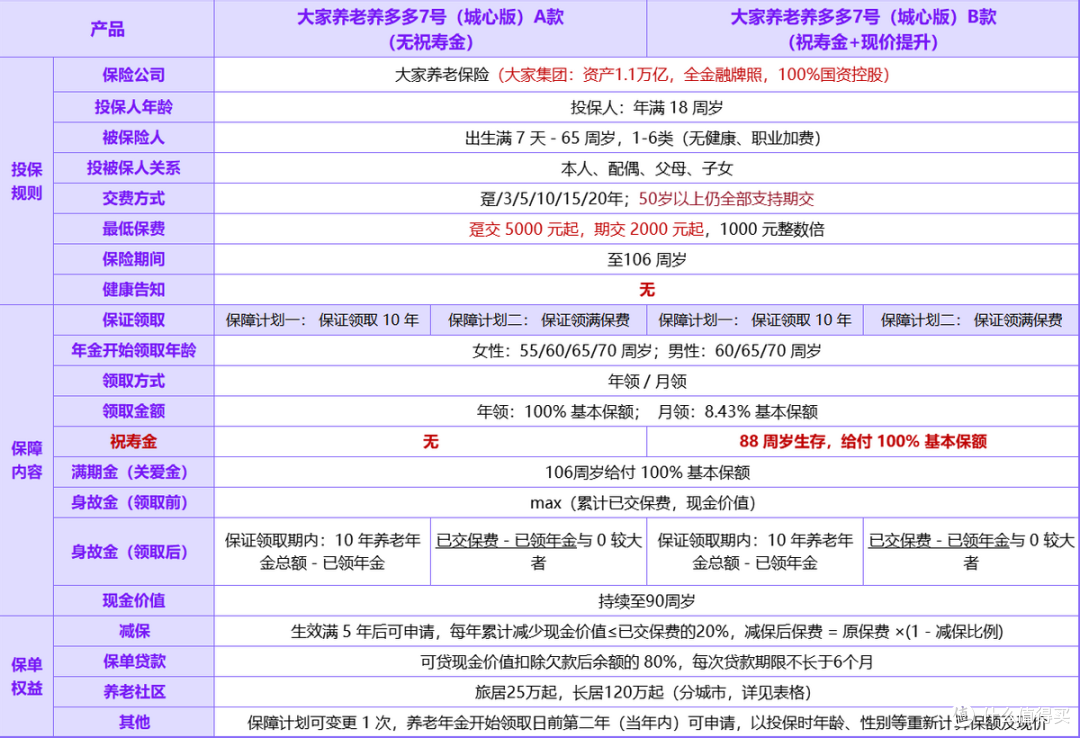Screen dimensions: 1080x738
Task: Click the 年领 / 月领 cell
Action: [x=647, y=381]
